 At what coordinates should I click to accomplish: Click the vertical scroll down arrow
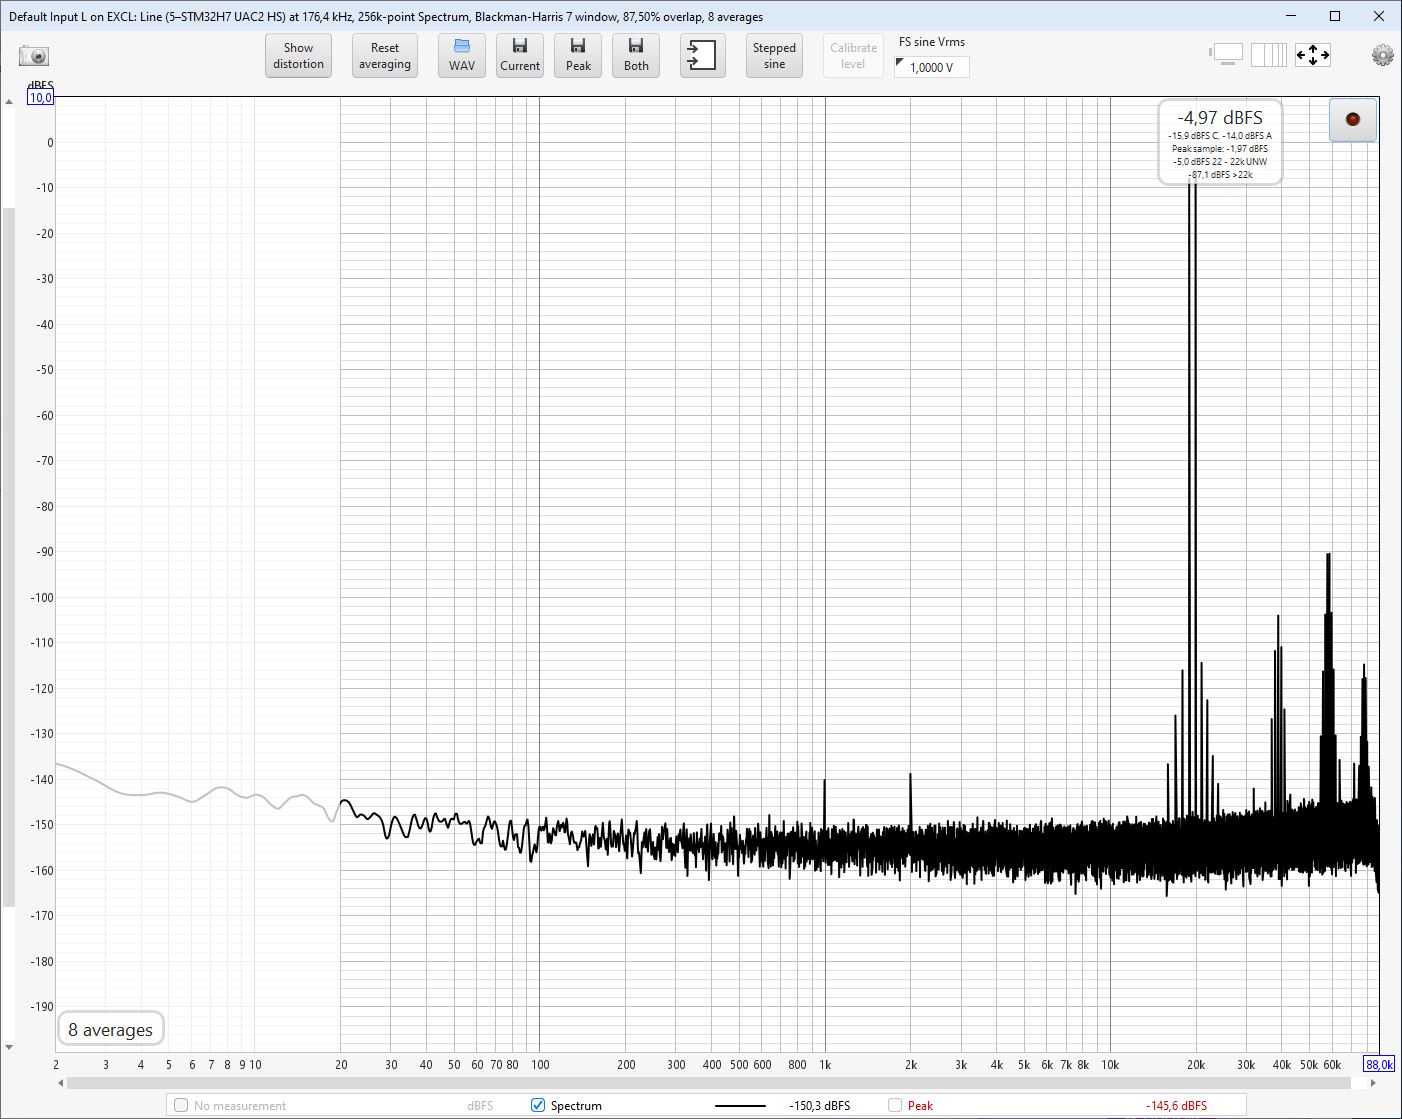point(9,1047)
